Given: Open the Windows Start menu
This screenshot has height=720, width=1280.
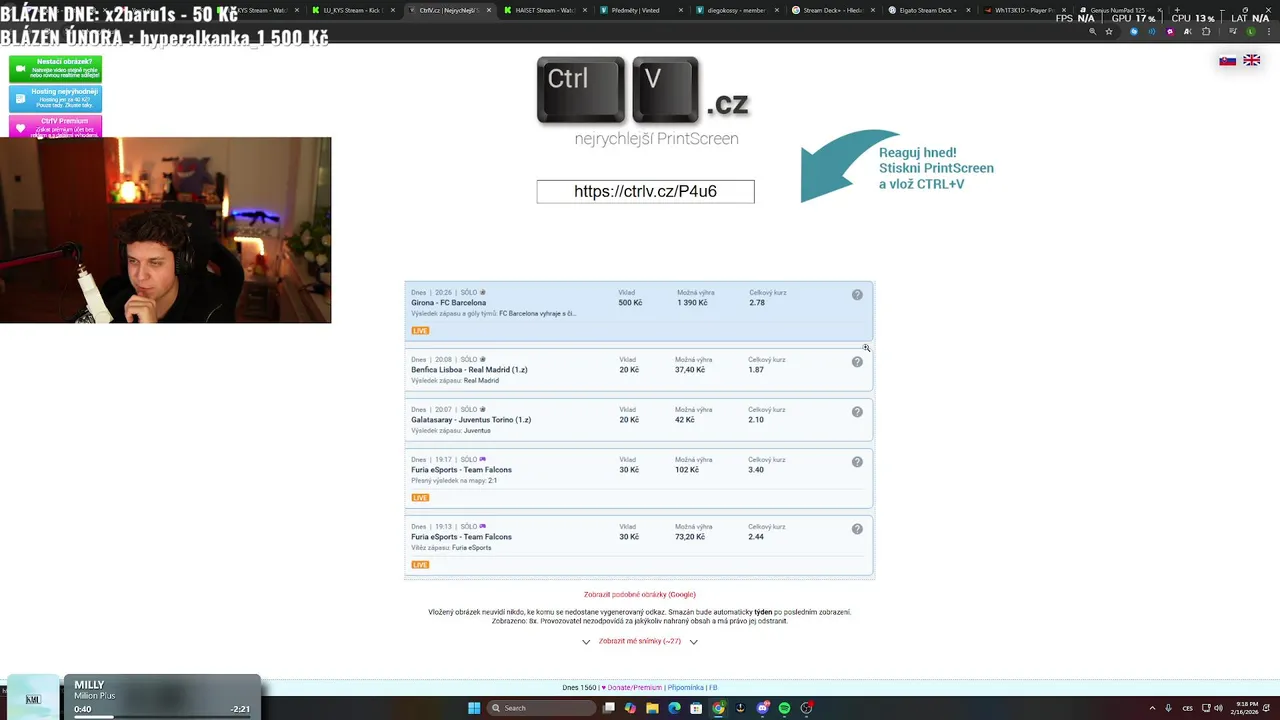Looking at the screenshot, I should (x=474, y=708).
